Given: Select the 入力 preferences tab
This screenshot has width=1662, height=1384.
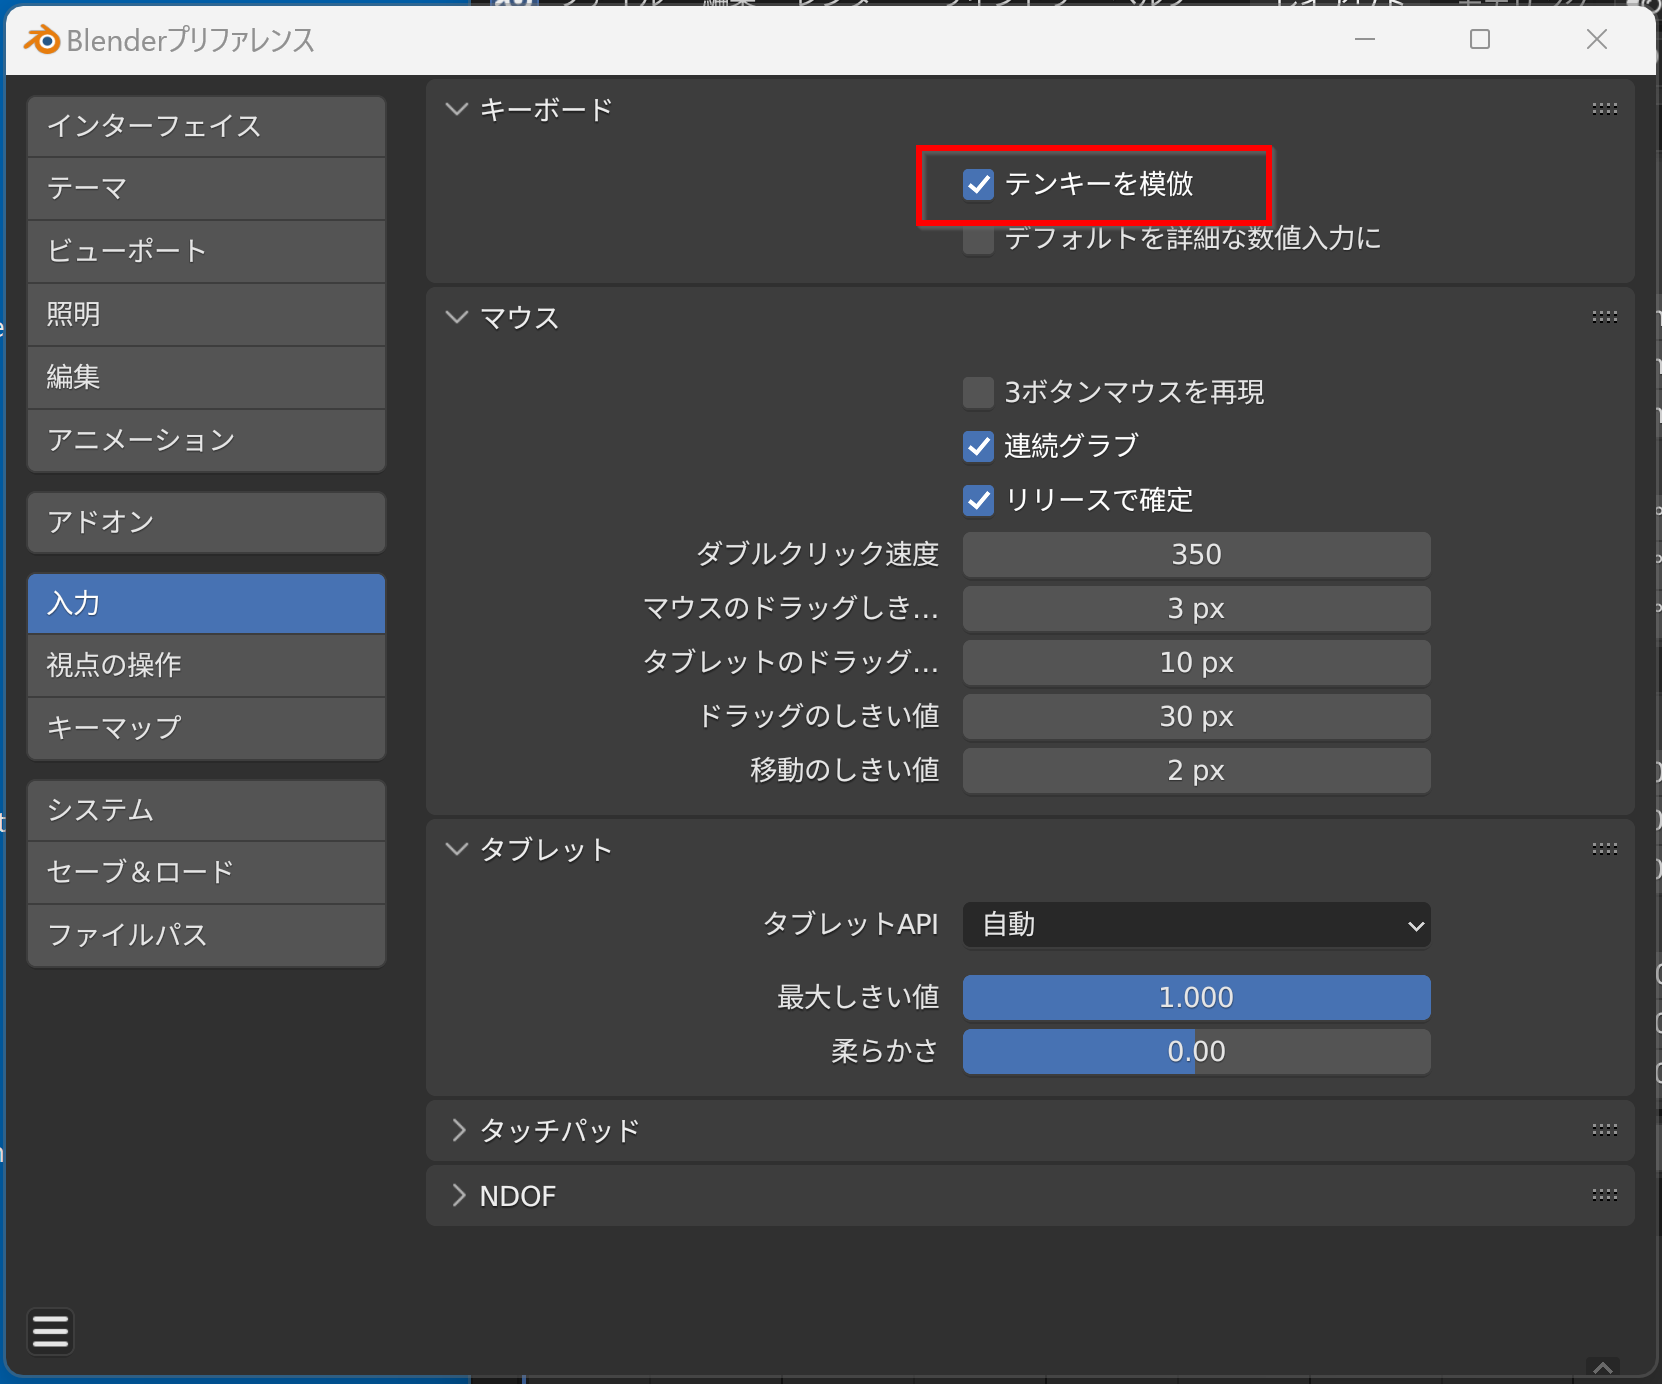Looking at the screenshot, I should 207,603.
